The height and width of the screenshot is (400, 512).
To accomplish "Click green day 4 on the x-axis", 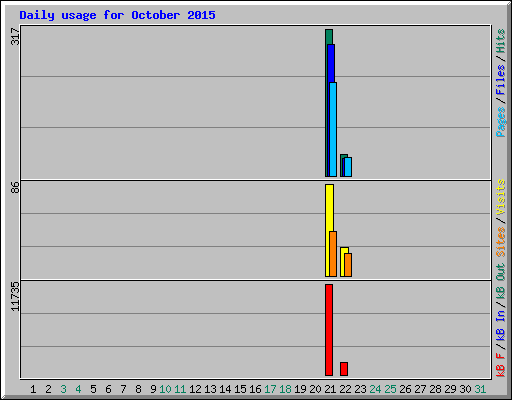I will pyautogui.click(x=78, y=389).
